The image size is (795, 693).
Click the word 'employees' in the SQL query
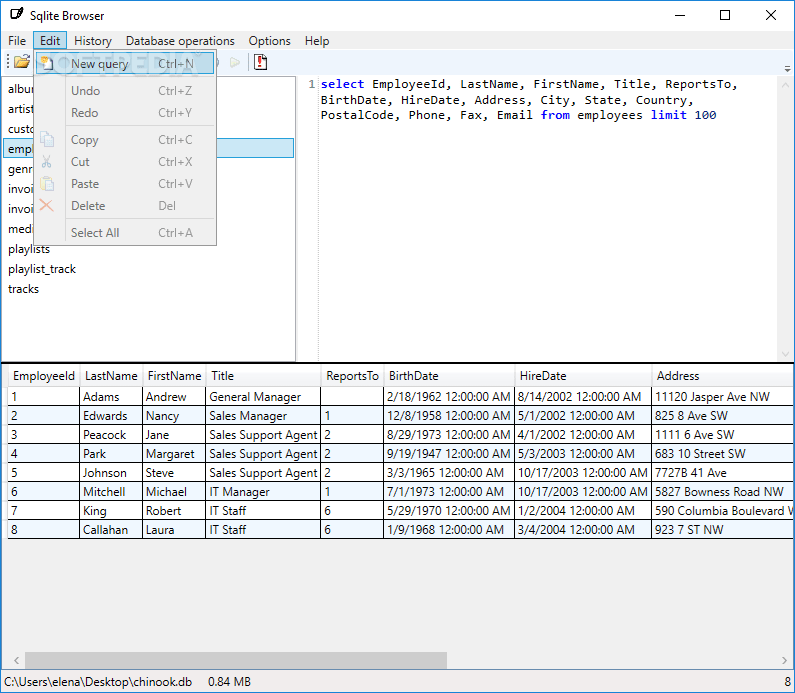[x=610, y=115]
